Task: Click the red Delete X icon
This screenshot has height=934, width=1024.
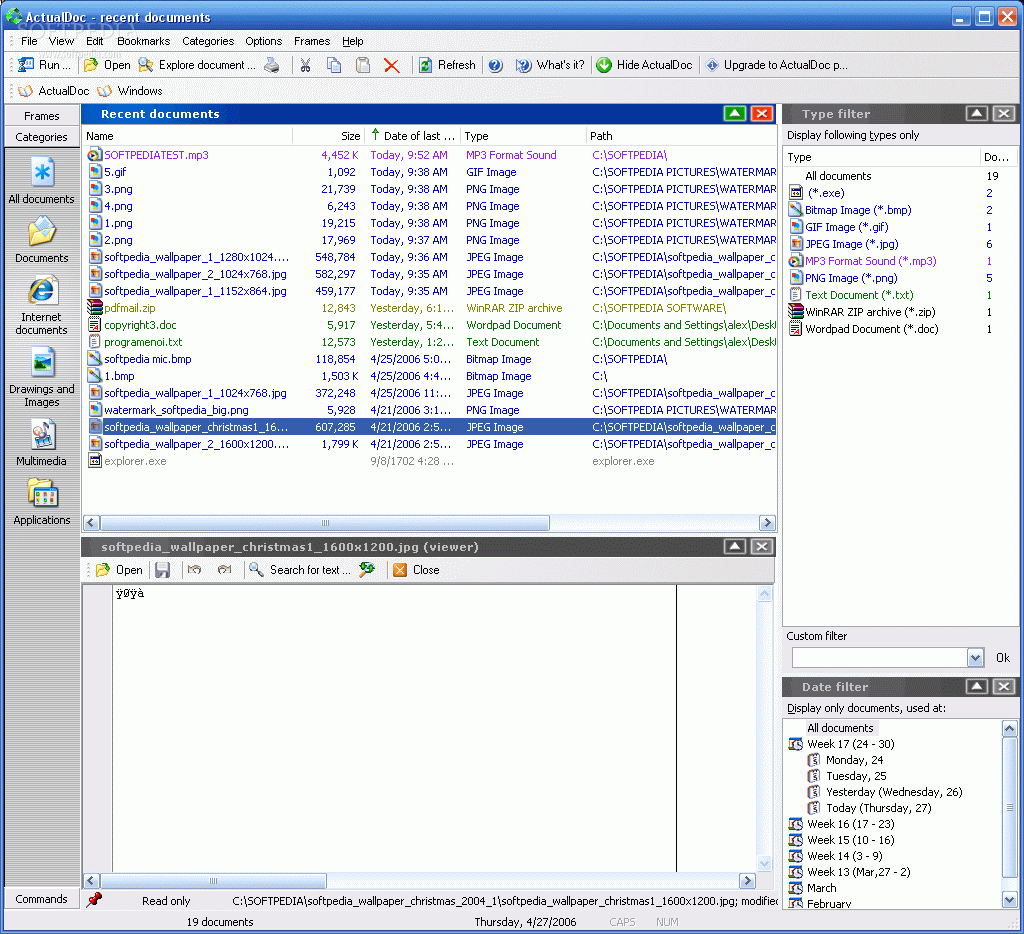Action: pyautogui.click(x=391, y=65)
